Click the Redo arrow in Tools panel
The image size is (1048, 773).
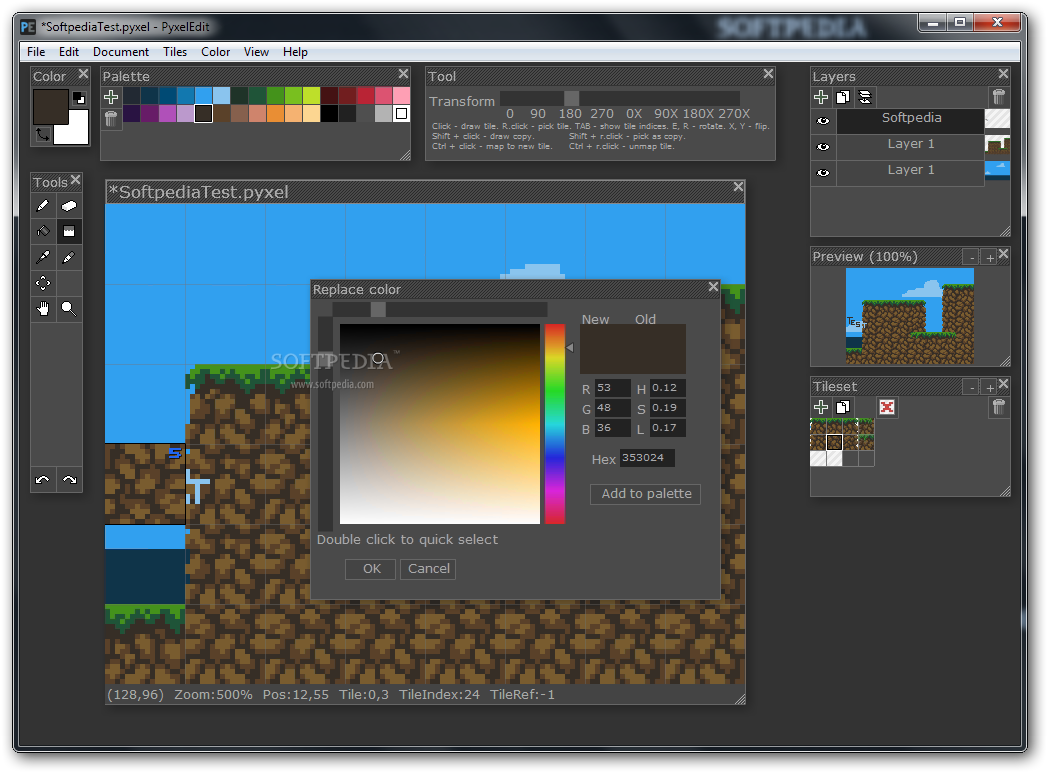coord(70,479)
